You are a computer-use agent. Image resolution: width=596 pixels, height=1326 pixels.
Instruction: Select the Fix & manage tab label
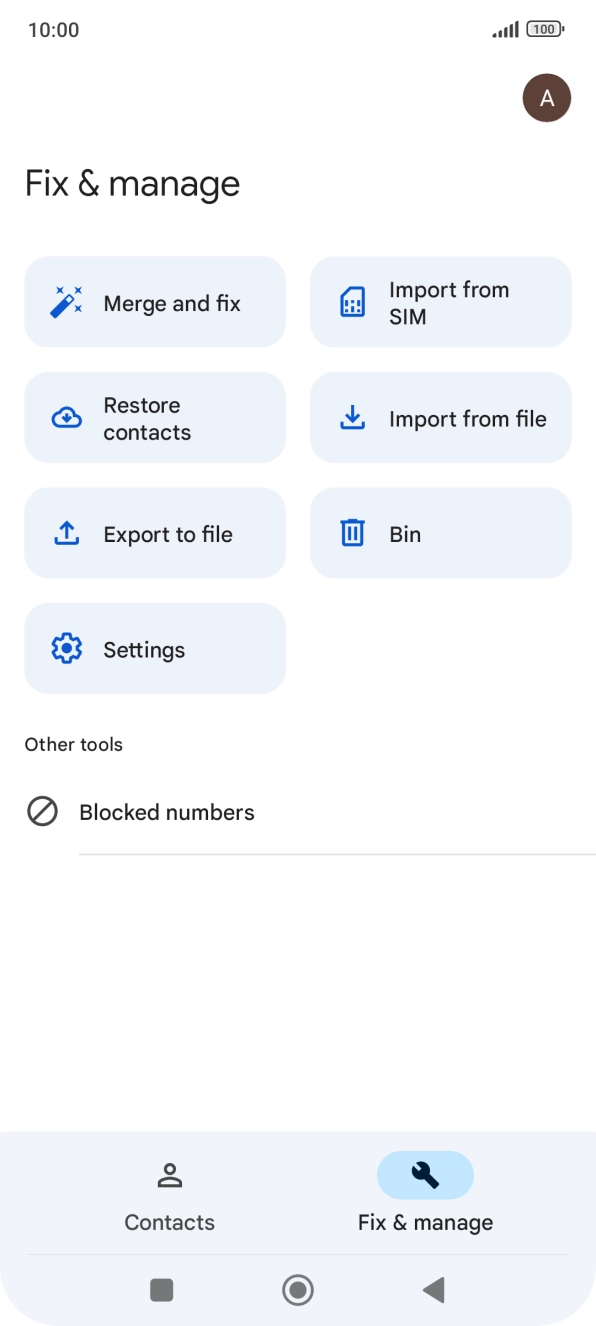[425, 1222]
